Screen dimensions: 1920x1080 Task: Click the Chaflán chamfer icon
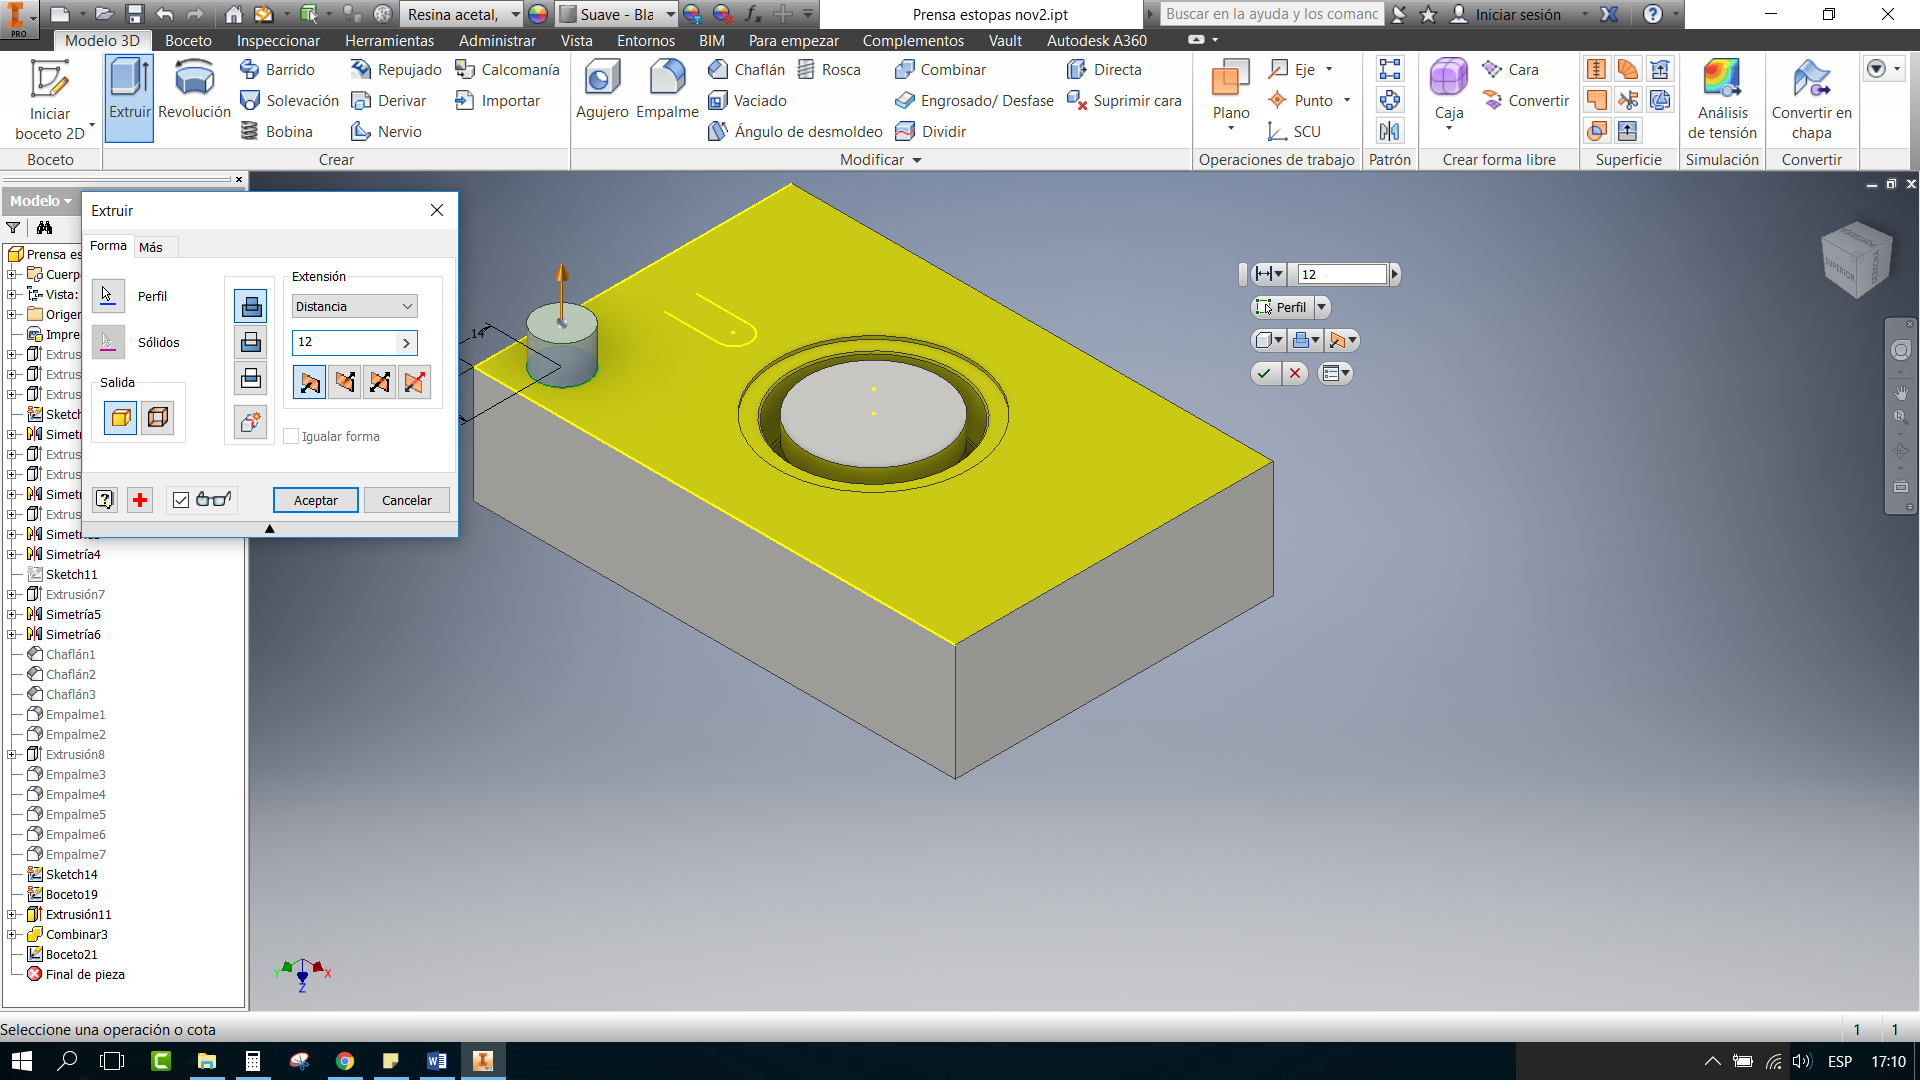pos(718,69)
